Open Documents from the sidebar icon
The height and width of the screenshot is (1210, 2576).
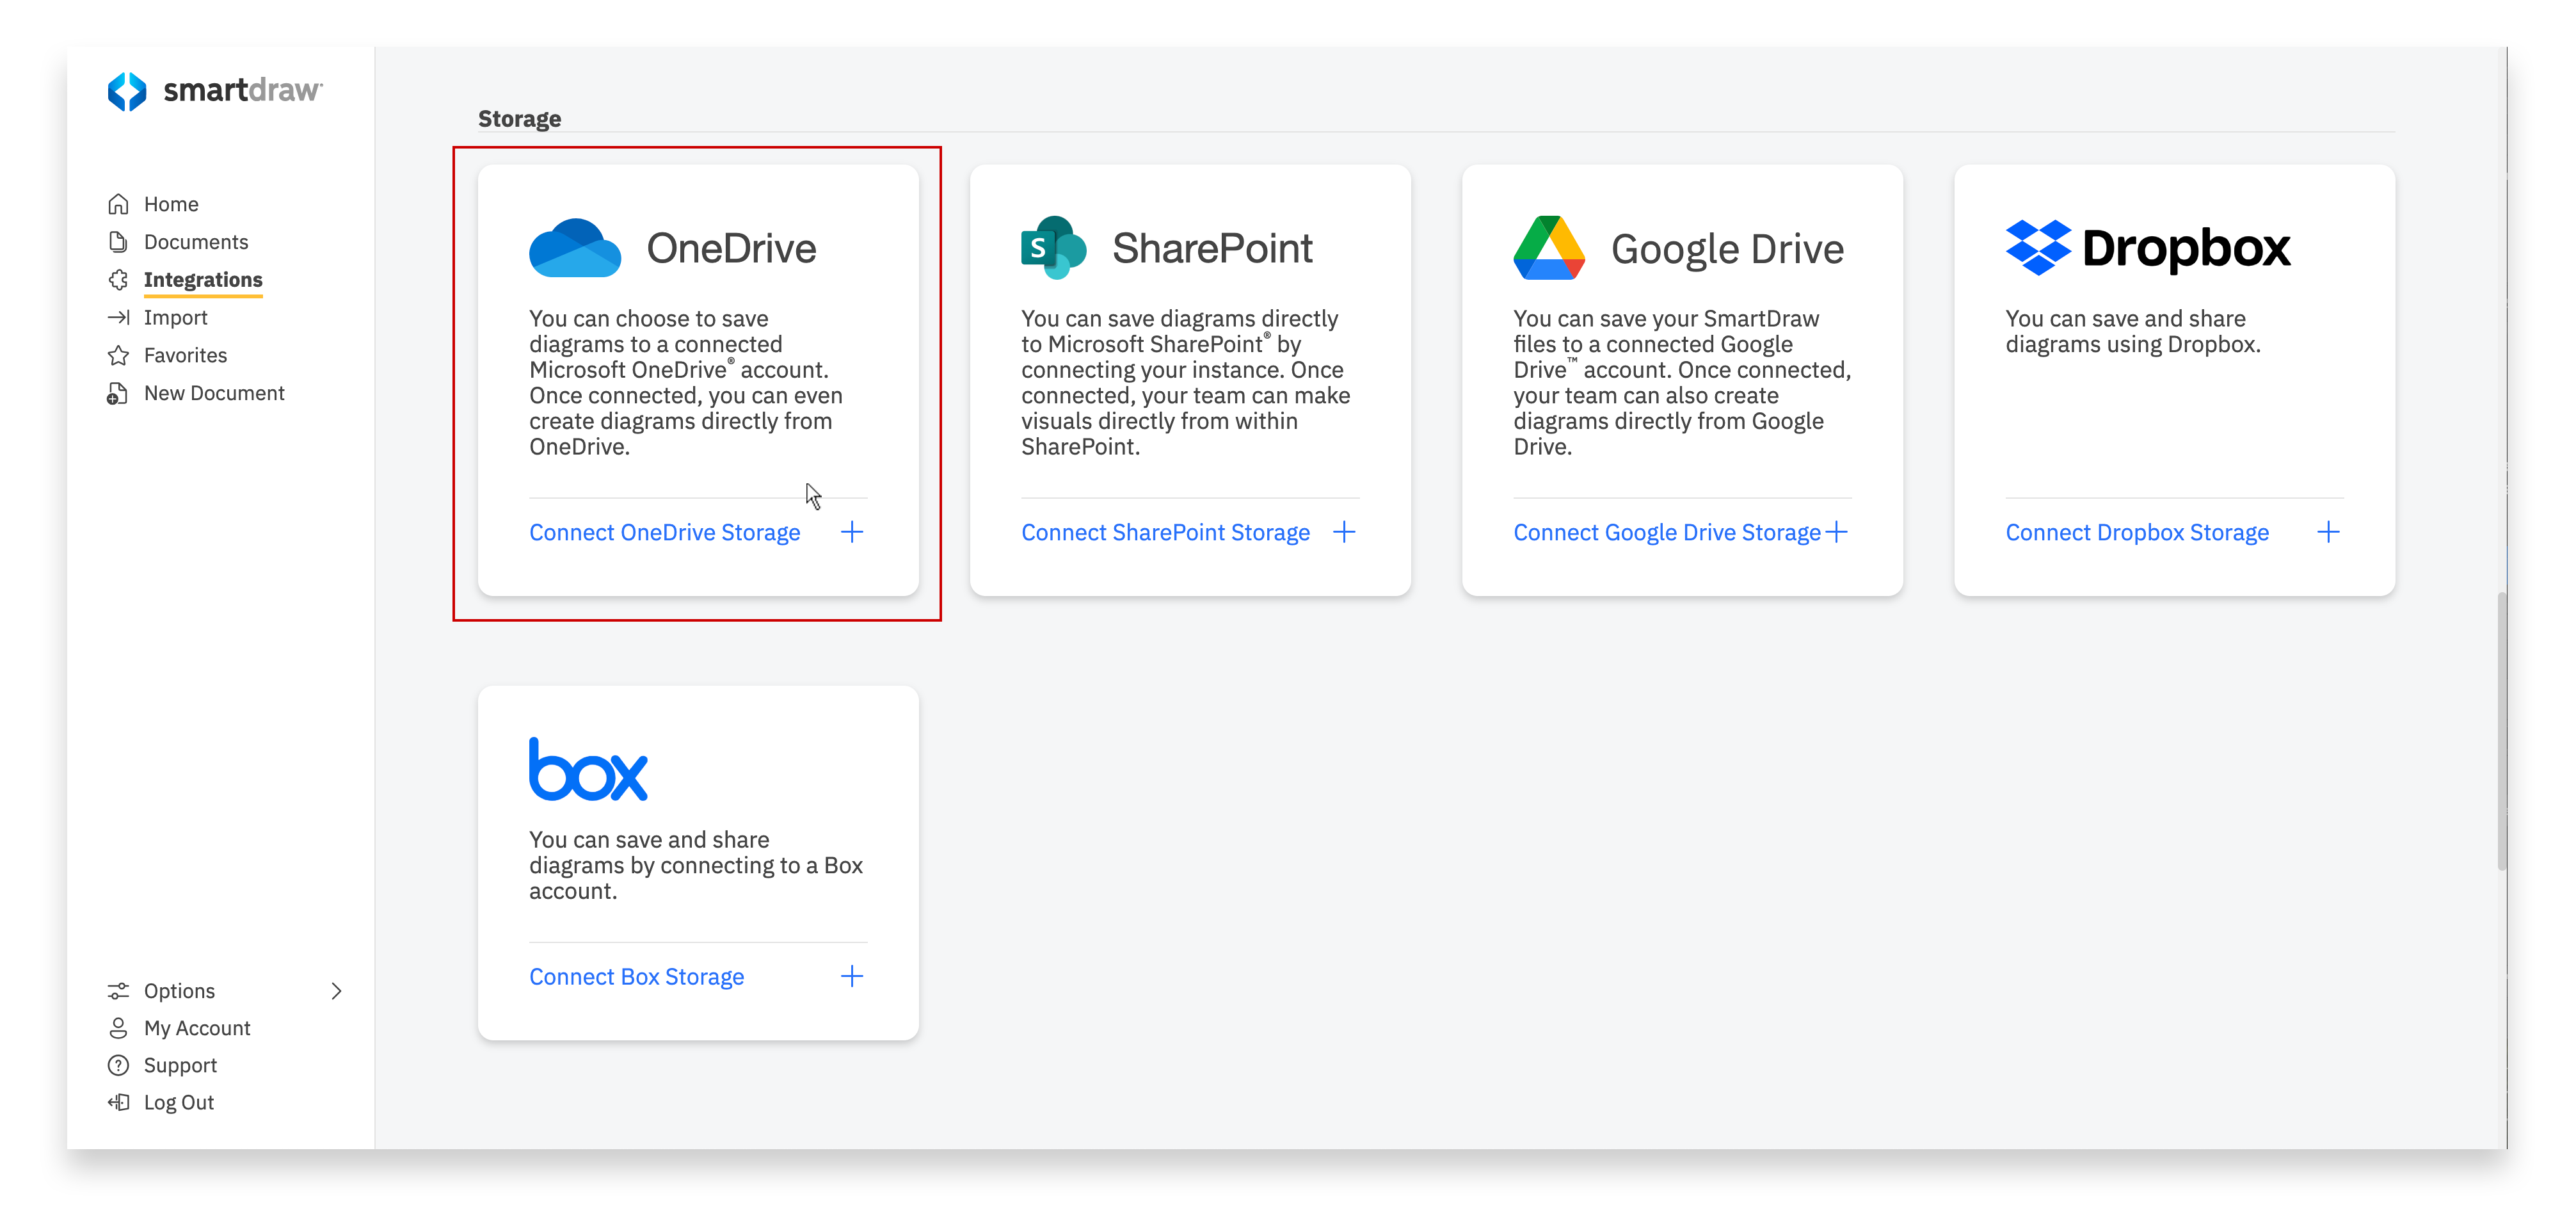pos(118,241)
